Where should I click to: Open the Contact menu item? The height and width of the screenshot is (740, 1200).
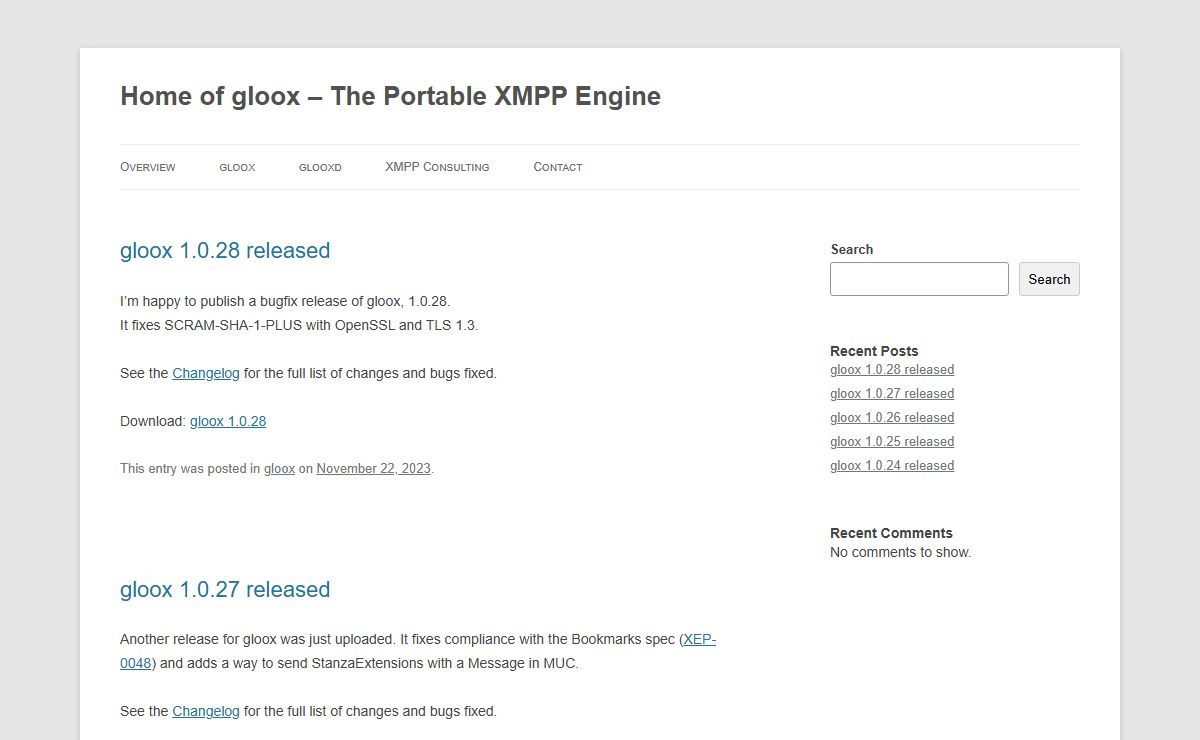point(558,167)
